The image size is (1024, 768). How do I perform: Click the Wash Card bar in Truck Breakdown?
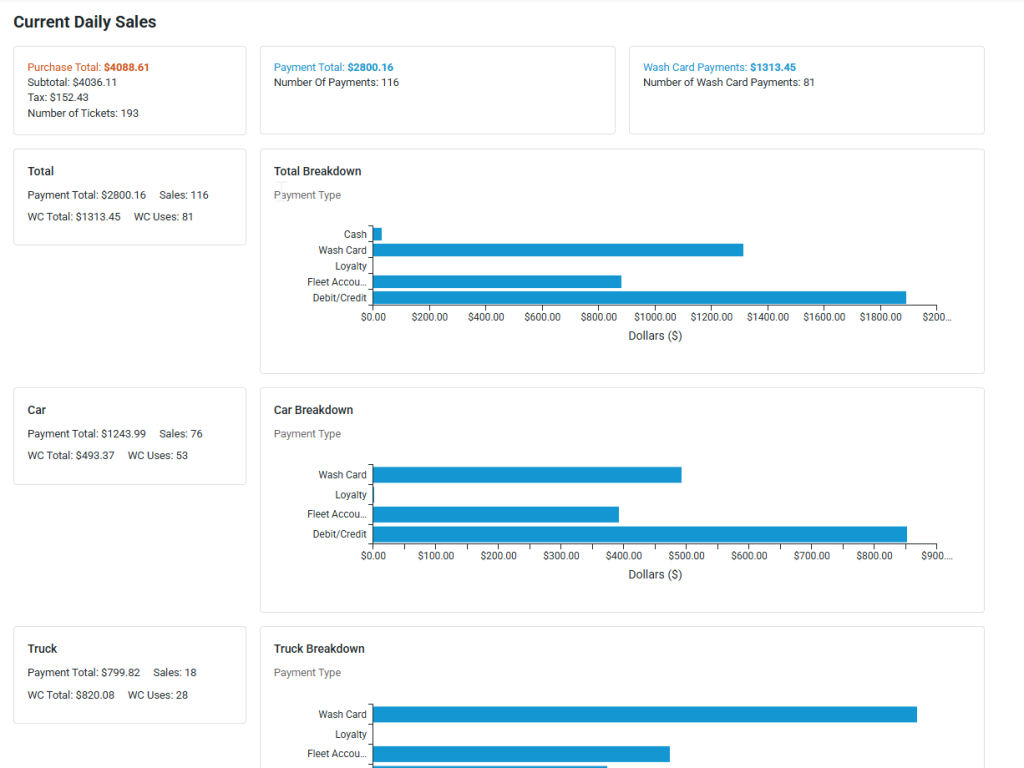tap(645, 714)
